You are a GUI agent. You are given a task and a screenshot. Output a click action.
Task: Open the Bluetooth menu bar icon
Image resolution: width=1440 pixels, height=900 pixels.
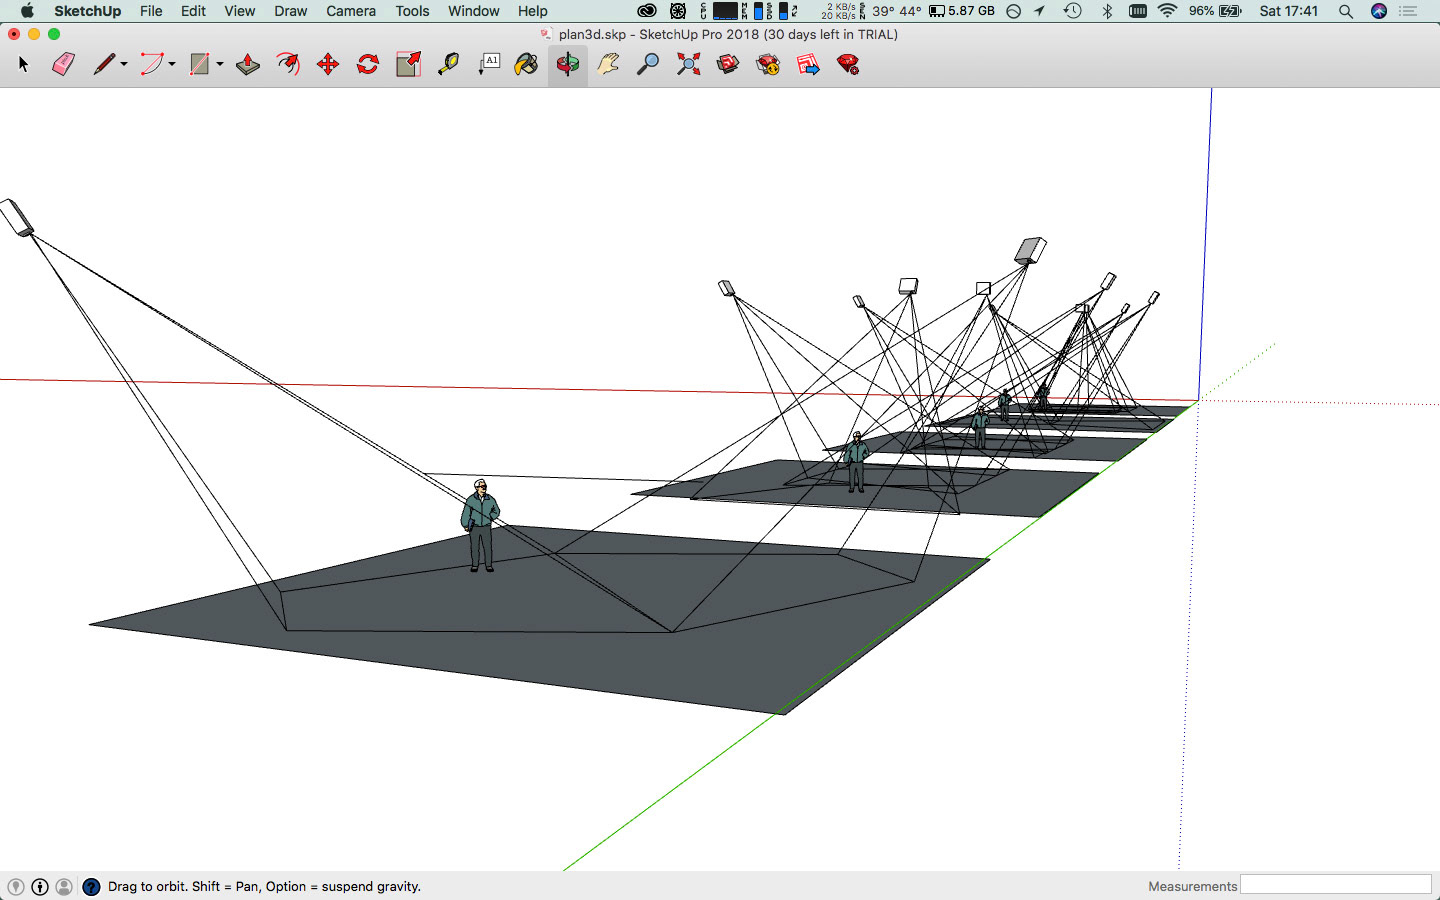[1107, 11]
